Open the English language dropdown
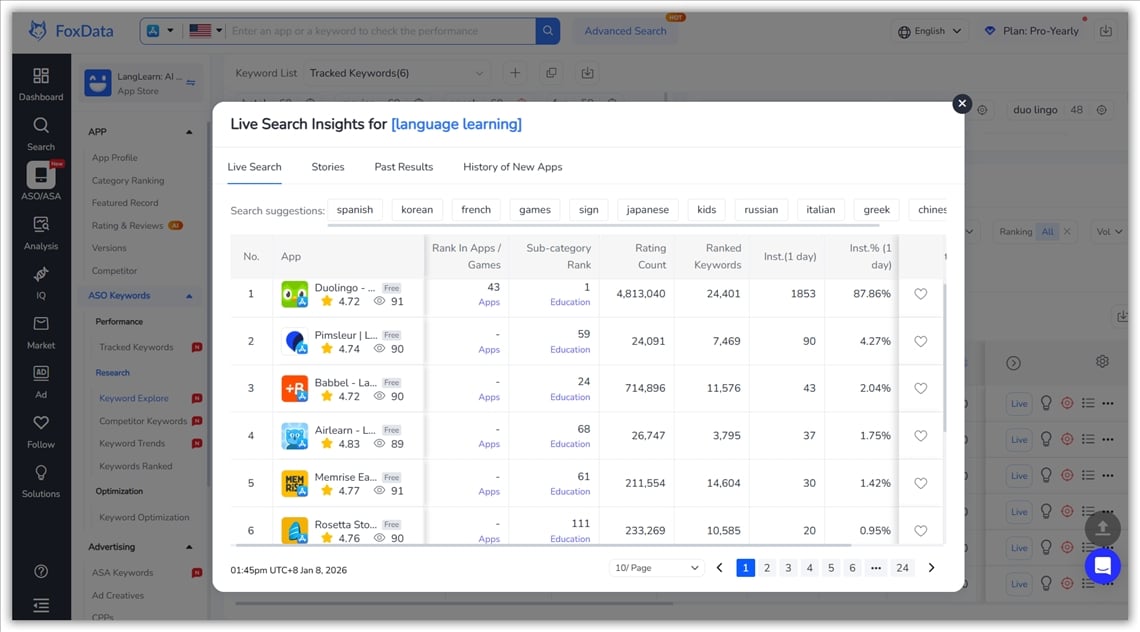1140x632 pixels. tap(929, 31)
